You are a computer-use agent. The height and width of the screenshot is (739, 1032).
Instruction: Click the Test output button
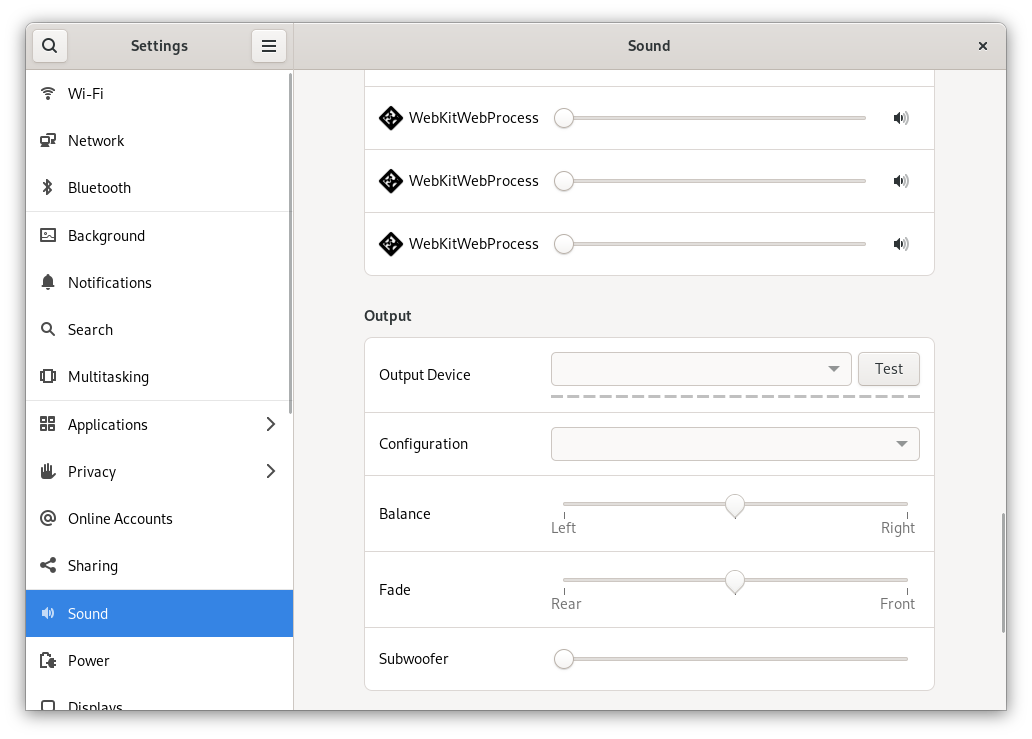coord(889,369)
